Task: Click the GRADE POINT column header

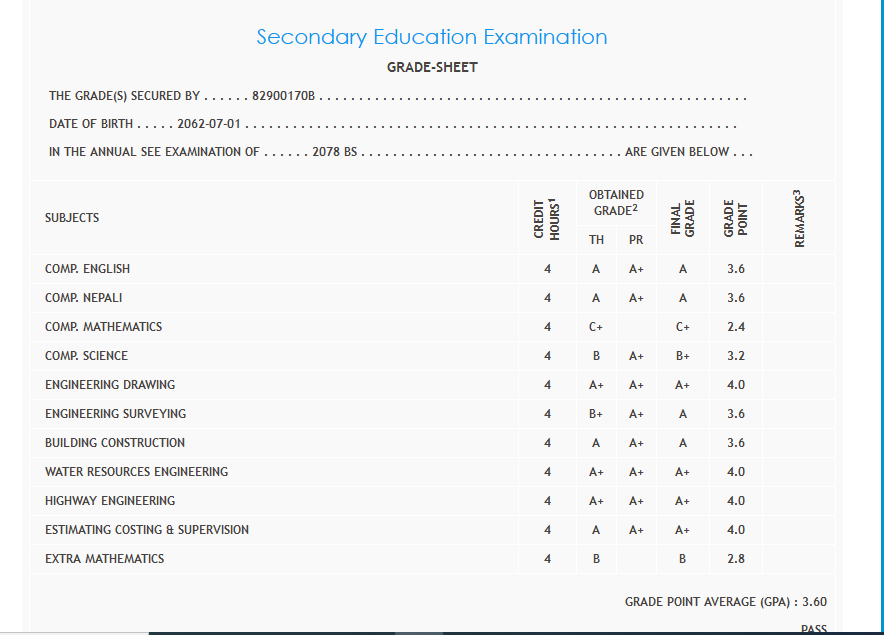Action: (x=735, y=218)
